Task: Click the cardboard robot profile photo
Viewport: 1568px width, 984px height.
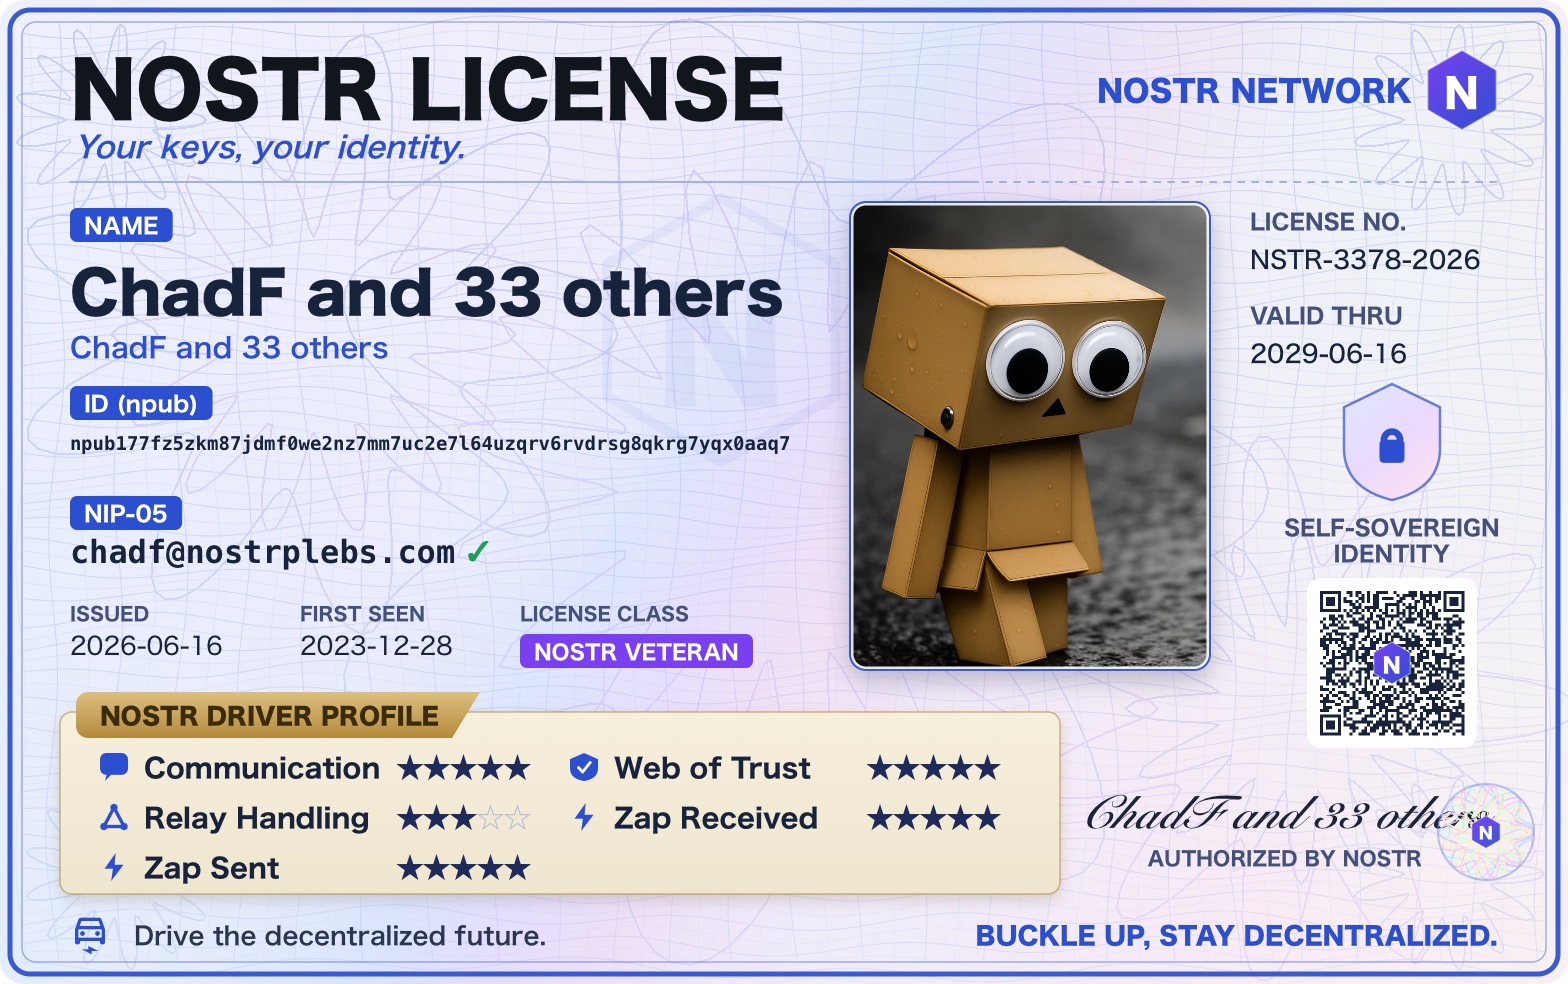Action: (1029, 436)
